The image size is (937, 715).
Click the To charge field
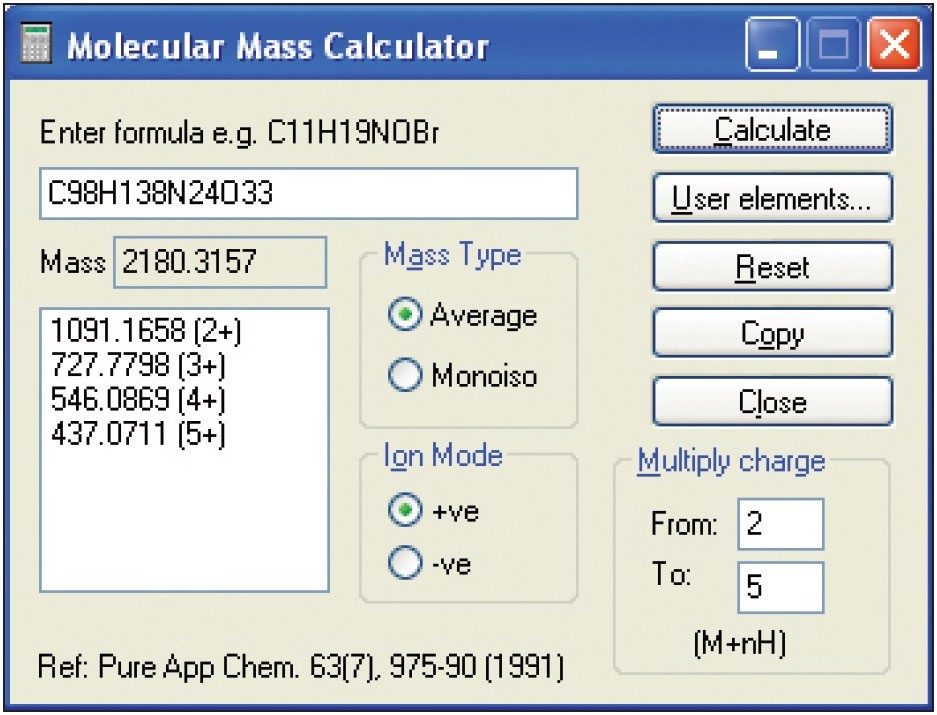780,588
